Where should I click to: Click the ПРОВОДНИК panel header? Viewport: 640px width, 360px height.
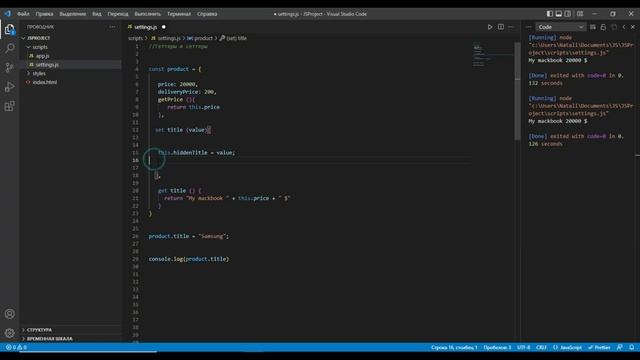40,27
